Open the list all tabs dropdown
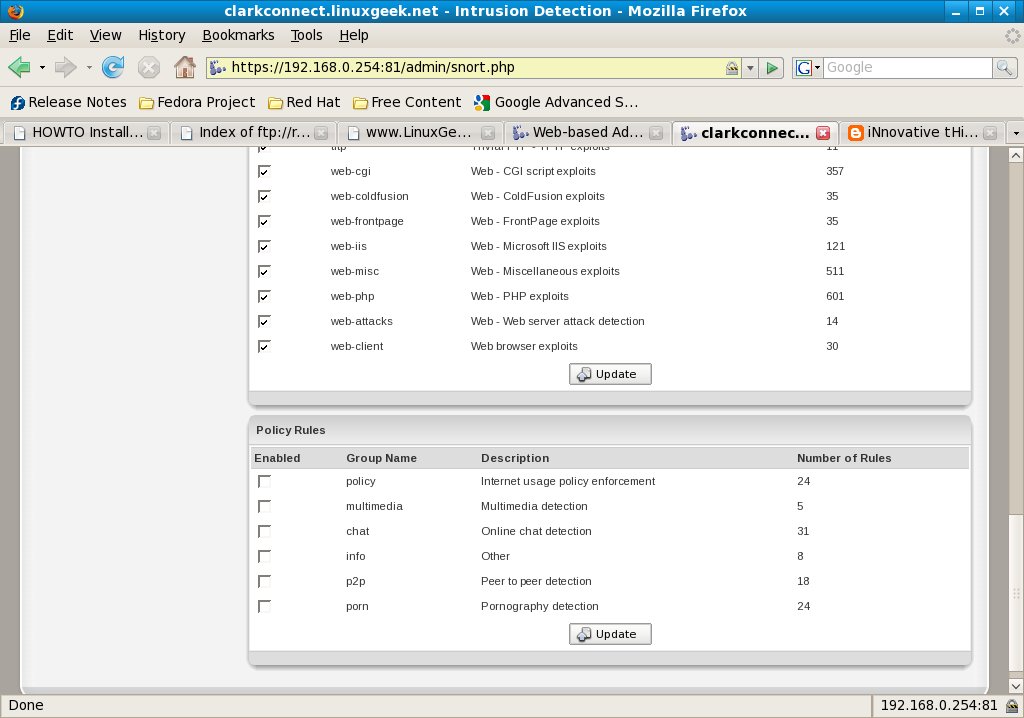The image size is (1024, 718). click(1016, 133)
